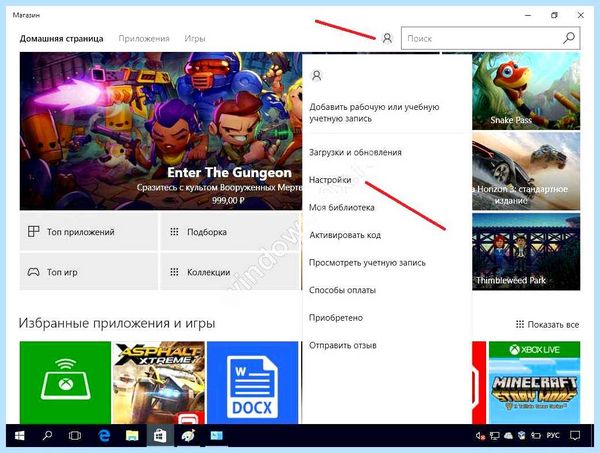Click the dotted grid icon in Коллекции
600x453 pixels.
click(174, 272)
